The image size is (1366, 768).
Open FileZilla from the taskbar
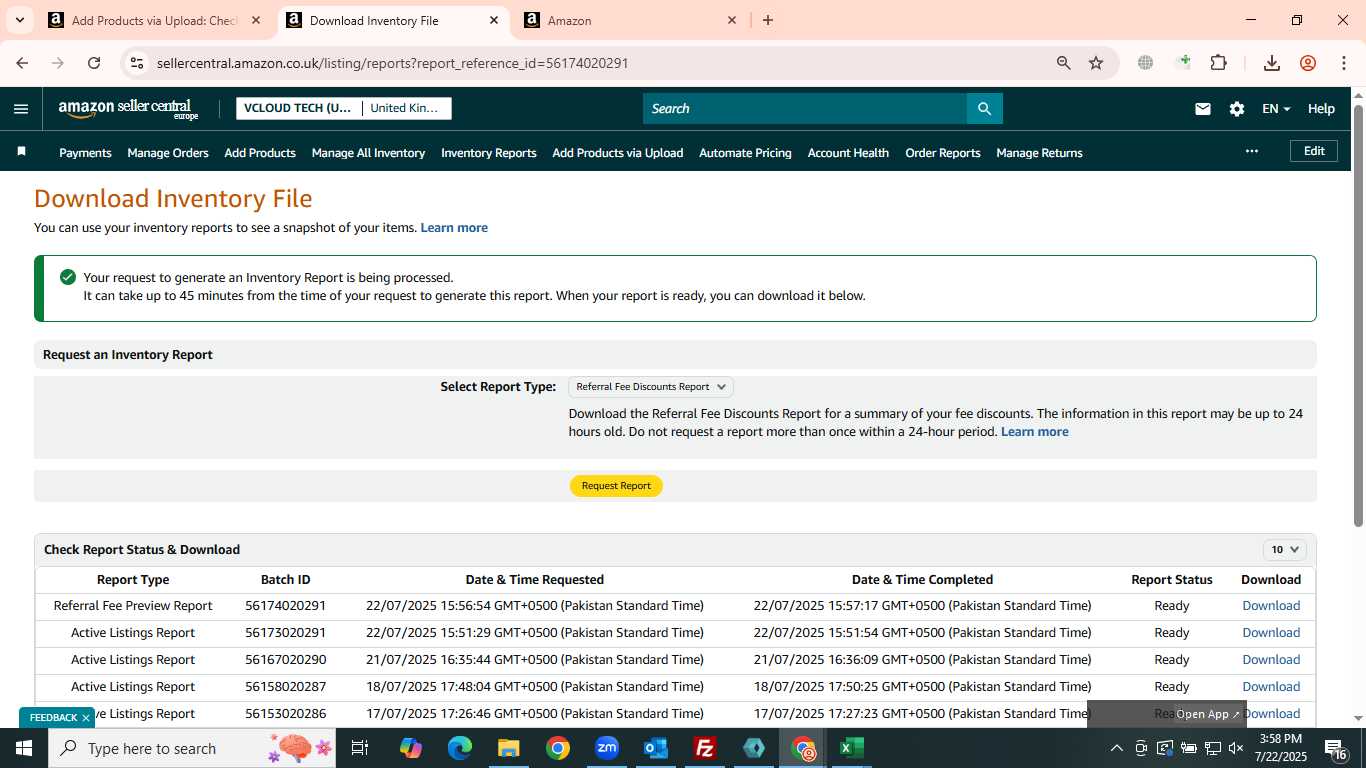pyautogui.click(x=705, y=748)
